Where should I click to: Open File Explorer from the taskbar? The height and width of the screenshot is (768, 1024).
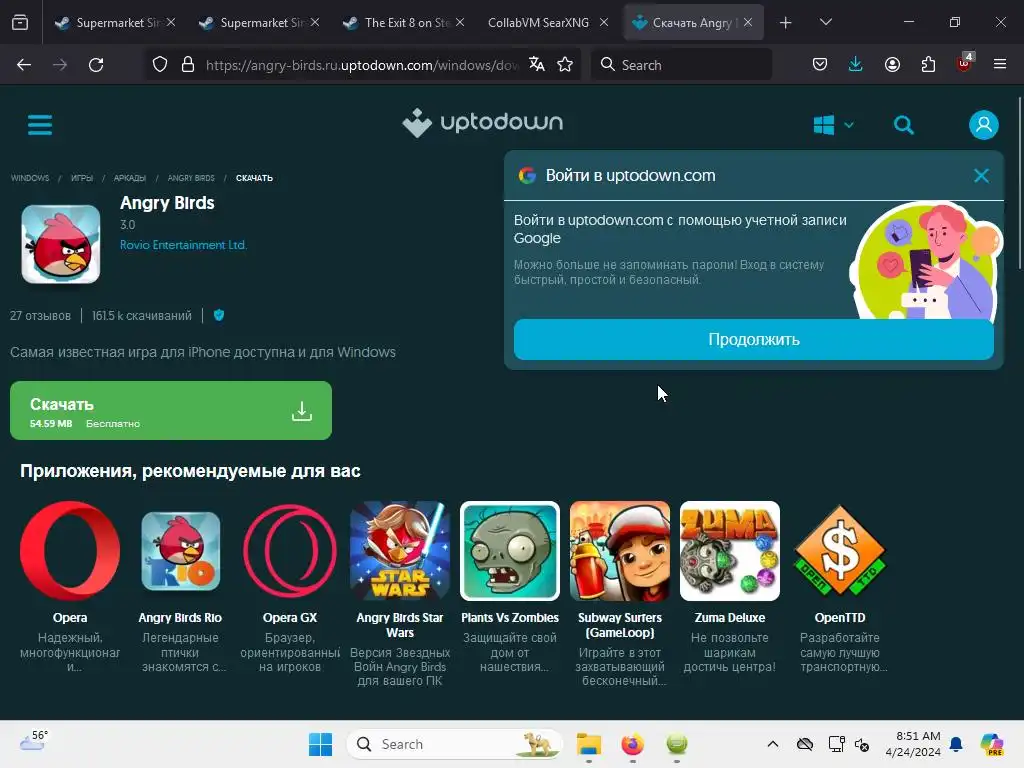(588, 744)
